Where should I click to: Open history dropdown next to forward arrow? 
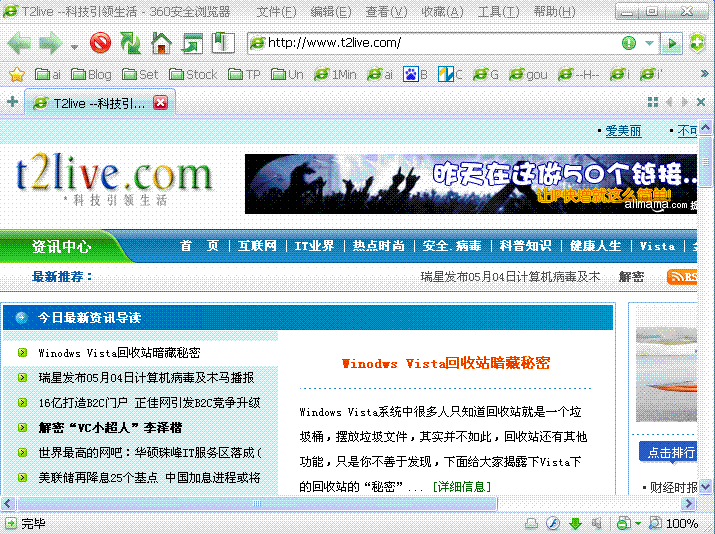pos(74,47)
